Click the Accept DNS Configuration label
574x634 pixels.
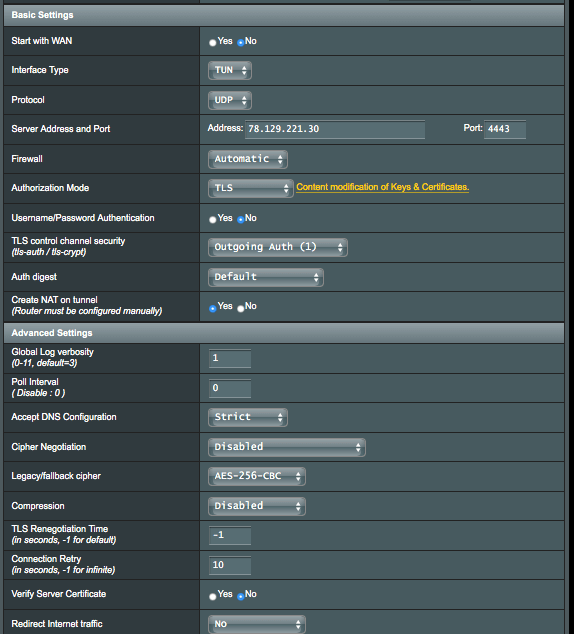[x=64, y=417]
